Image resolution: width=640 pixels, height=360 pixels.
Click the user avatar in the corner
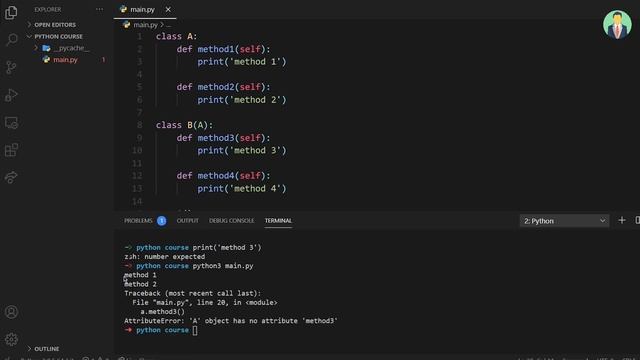pos(617,24)
